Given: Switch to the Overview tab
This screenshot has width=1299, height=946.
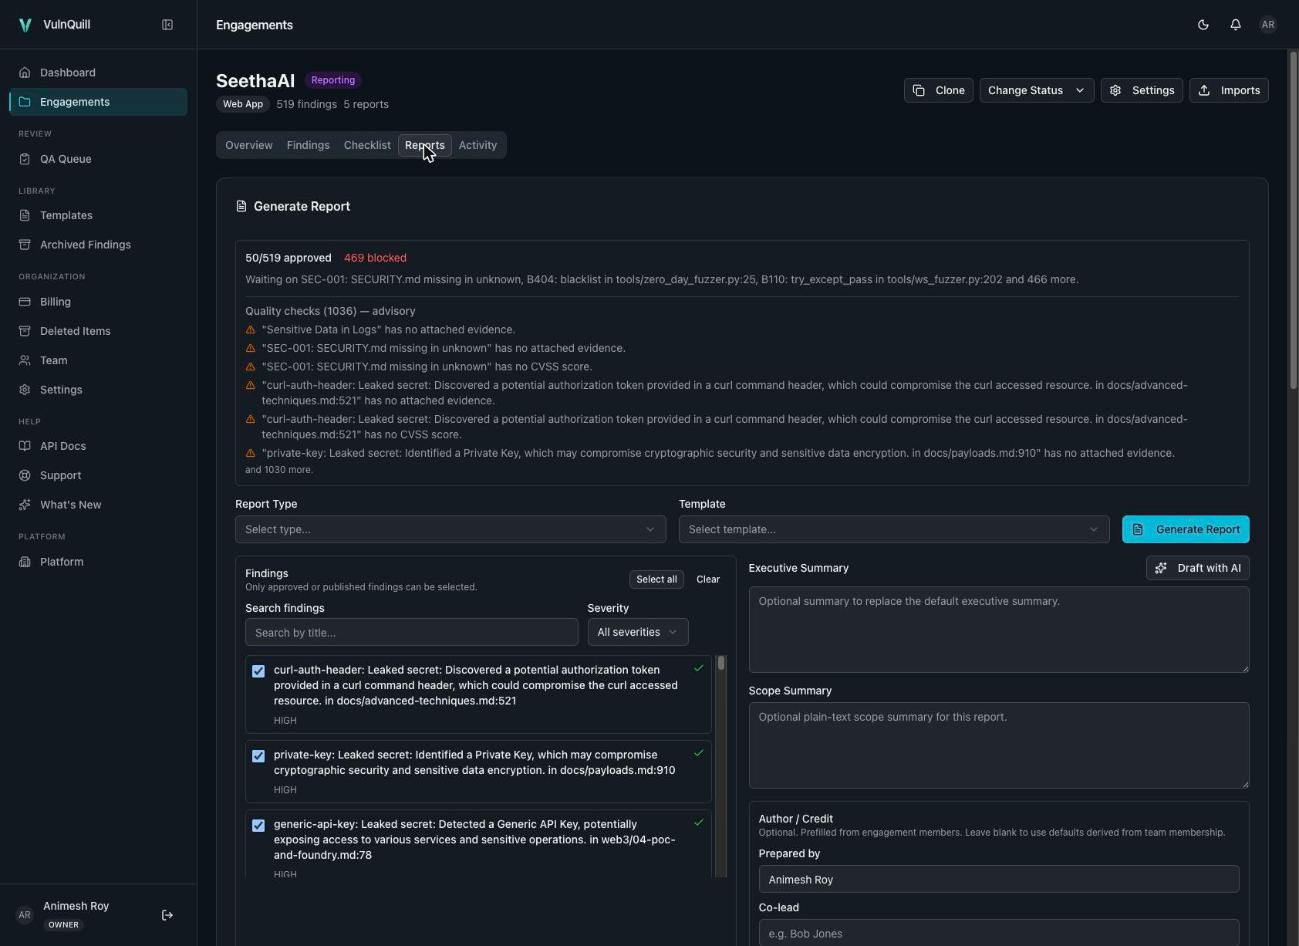Looking at the screenshot, I should point(249,145).
